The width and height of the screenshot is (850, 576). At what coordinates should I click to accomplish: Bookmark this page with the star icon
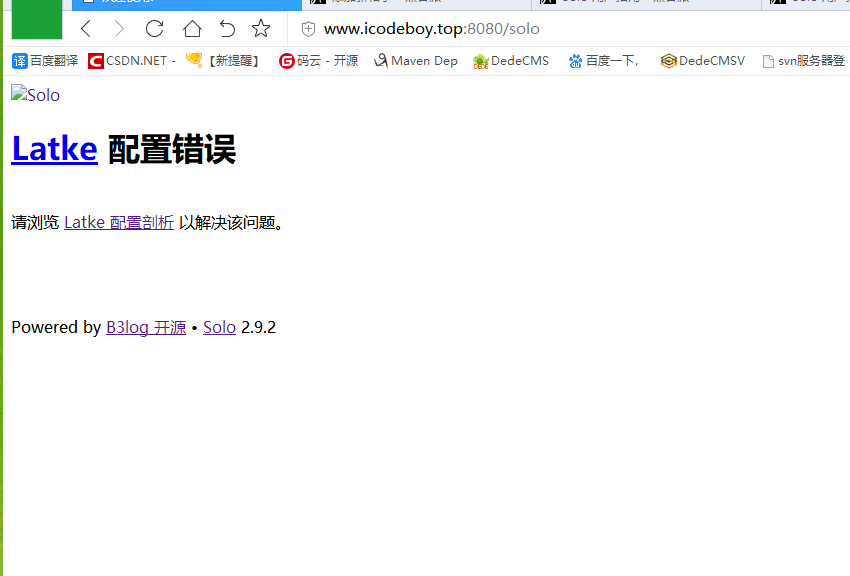tap(261, 29)
